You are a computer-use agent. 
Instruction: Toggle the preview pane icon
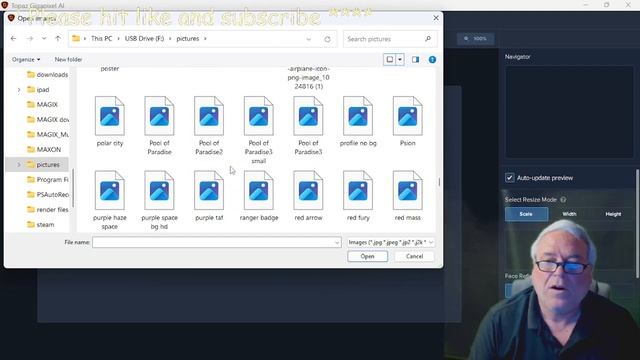416,60
